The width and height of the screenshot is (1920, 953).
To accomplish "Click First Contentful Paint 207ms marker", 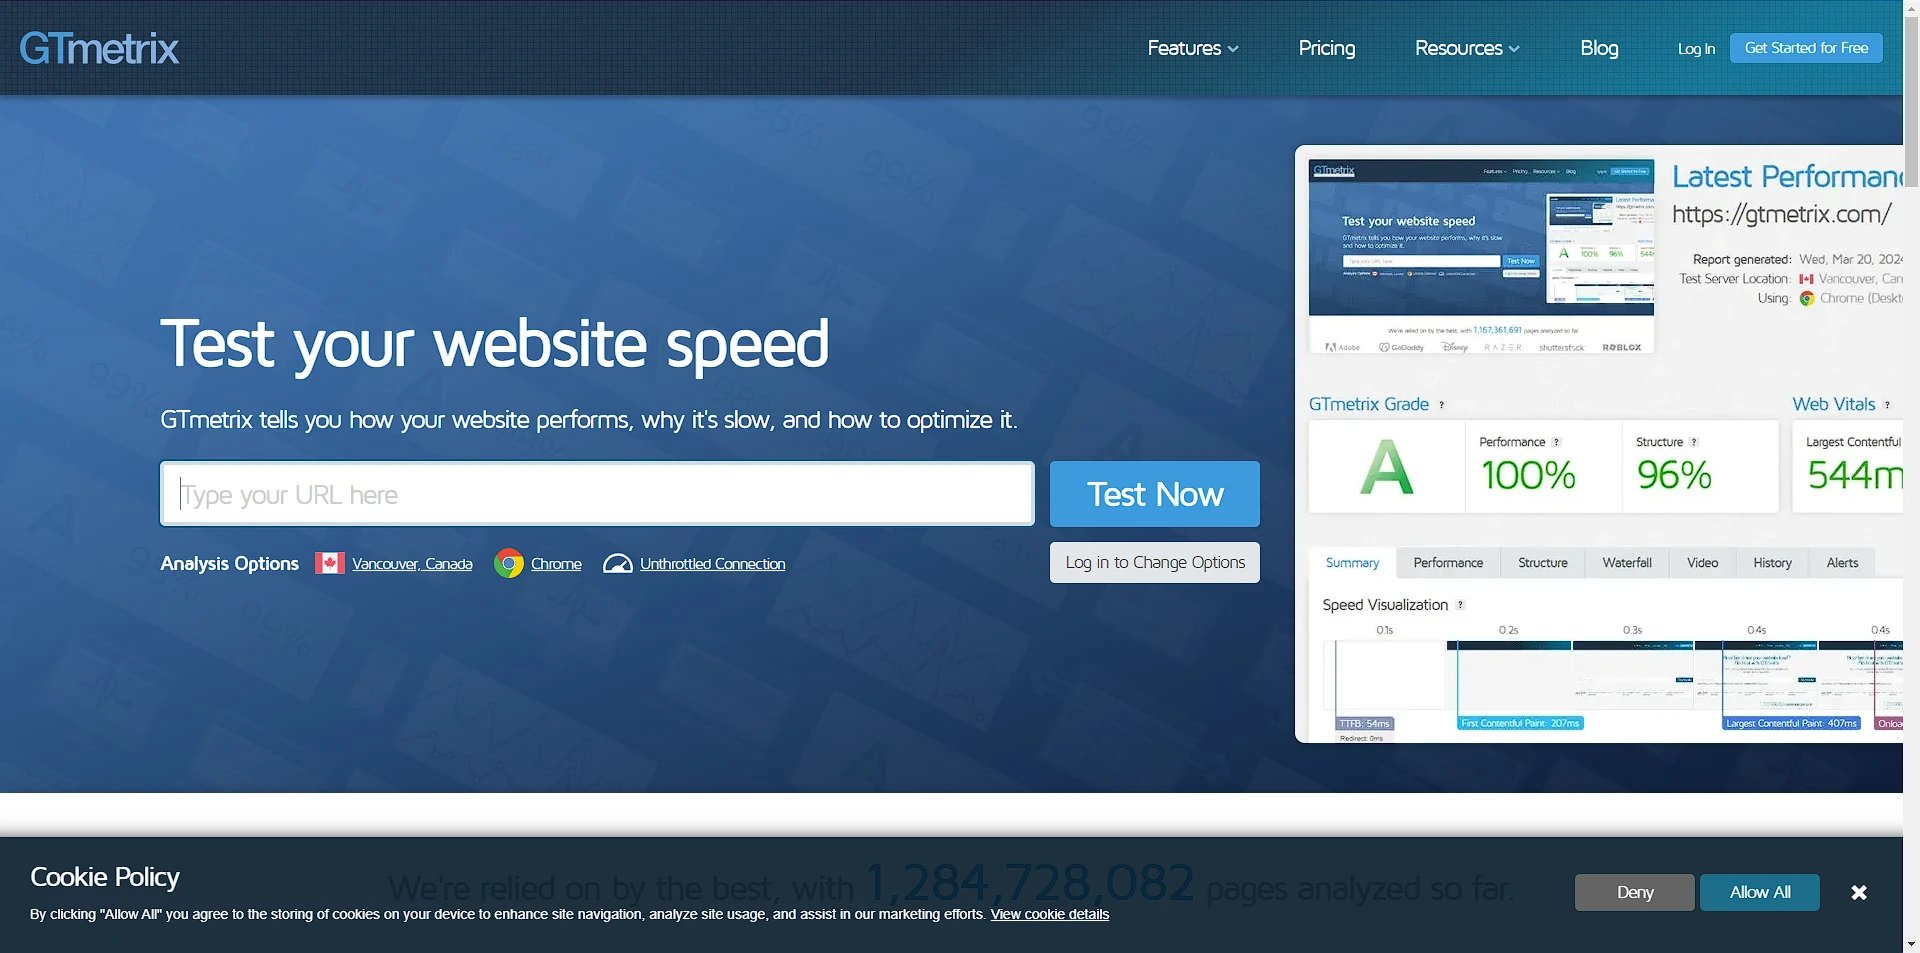I will 1520,723.
